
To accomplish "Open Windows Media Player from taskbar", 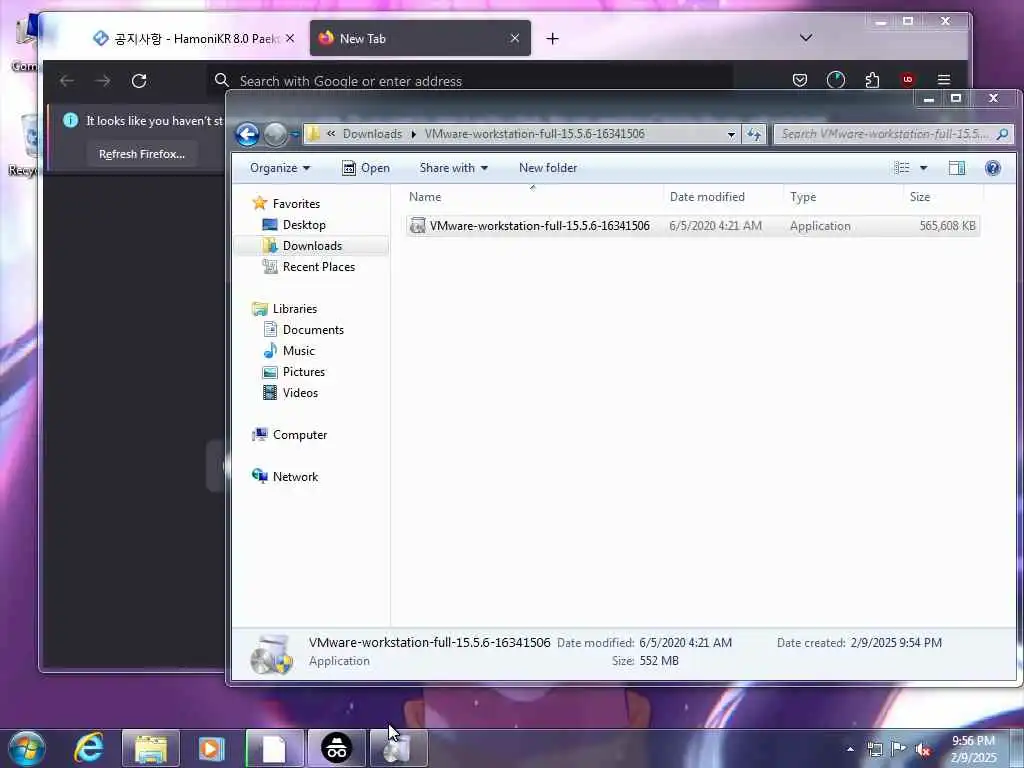I will click(211, 748).
